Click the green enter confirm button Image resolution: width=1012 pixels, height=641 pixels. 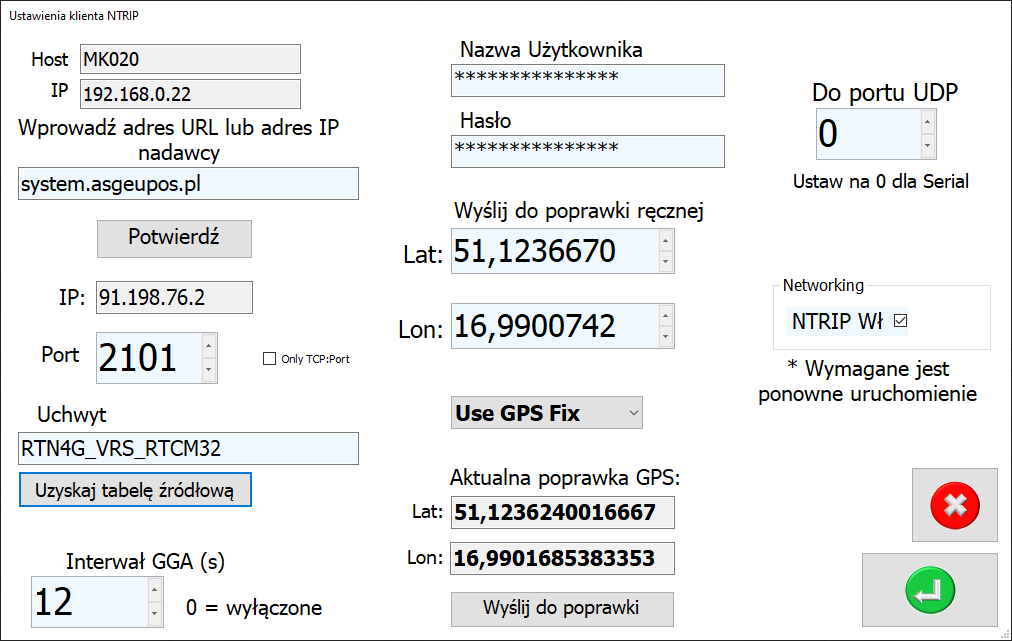[x=929, y=590]
